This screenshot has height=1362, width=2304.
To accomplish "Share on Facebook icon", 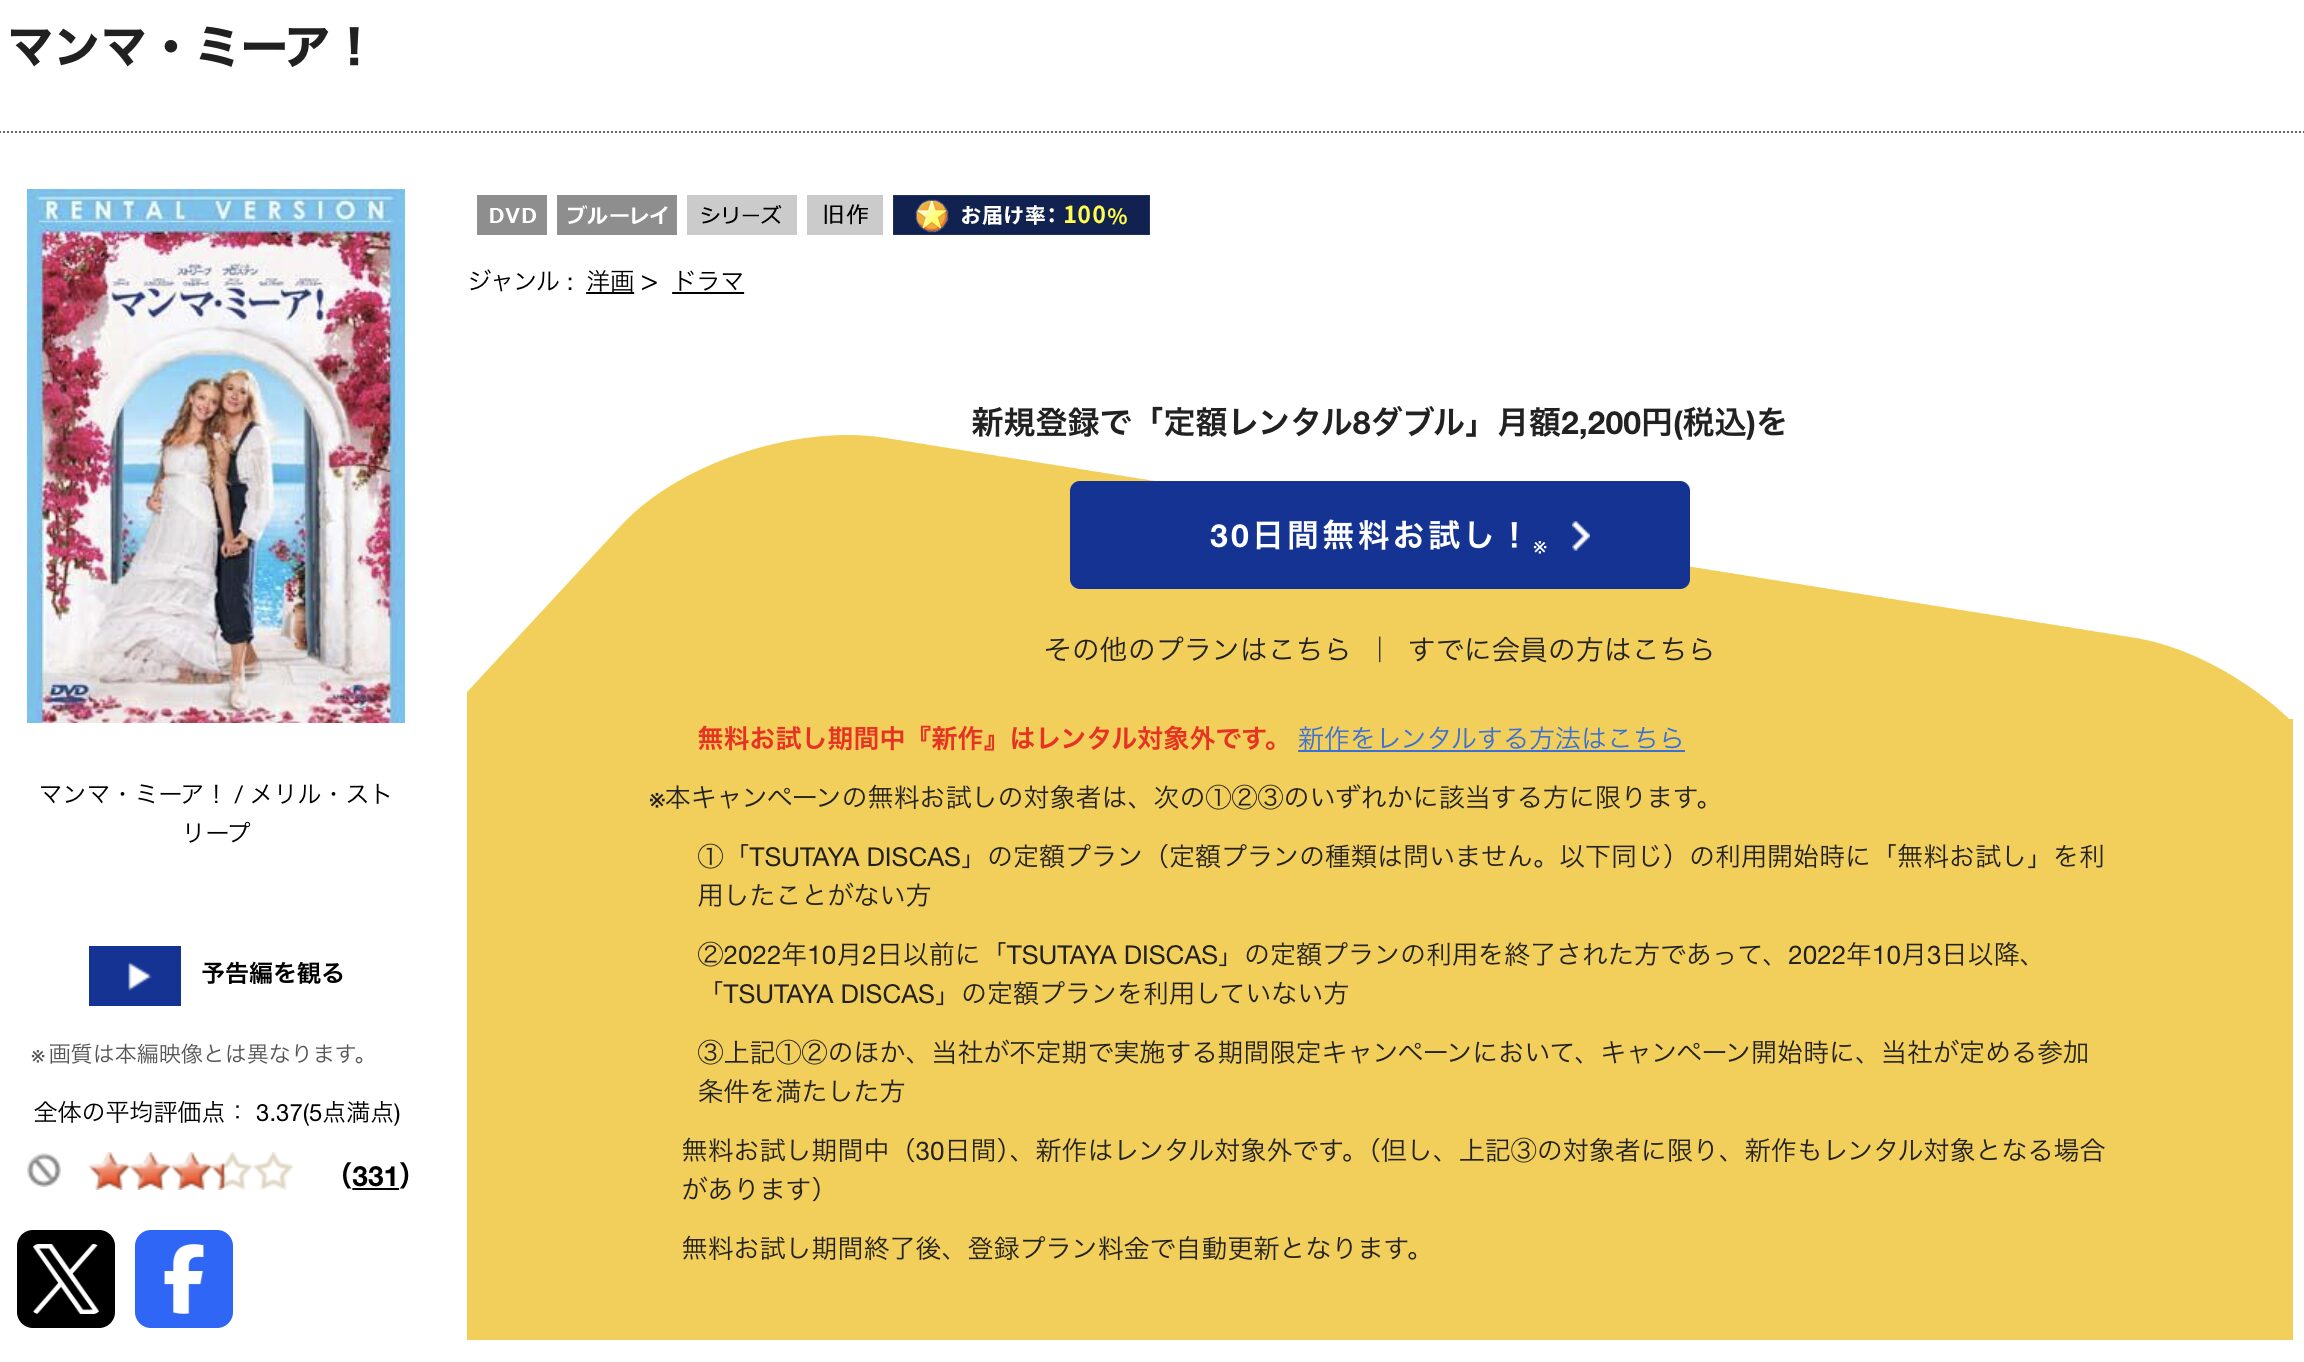I will (x=184, y=1279).
